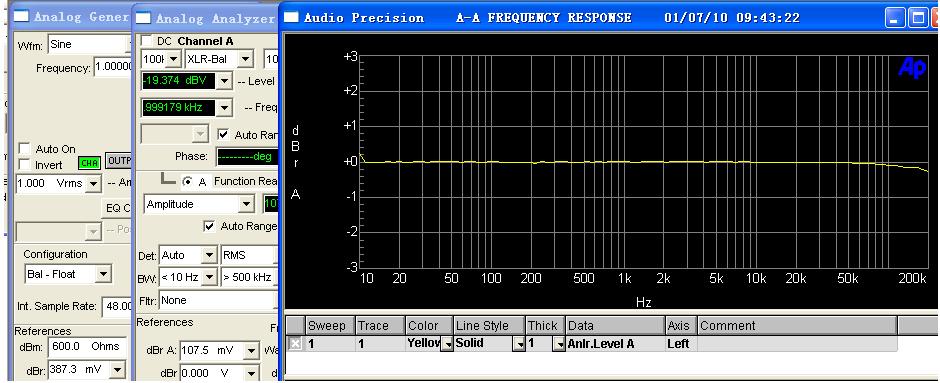Select the A Function Reading radio button
Image resolution: width=940 pixels, height=383 pixels.
(x=188, y=182)
